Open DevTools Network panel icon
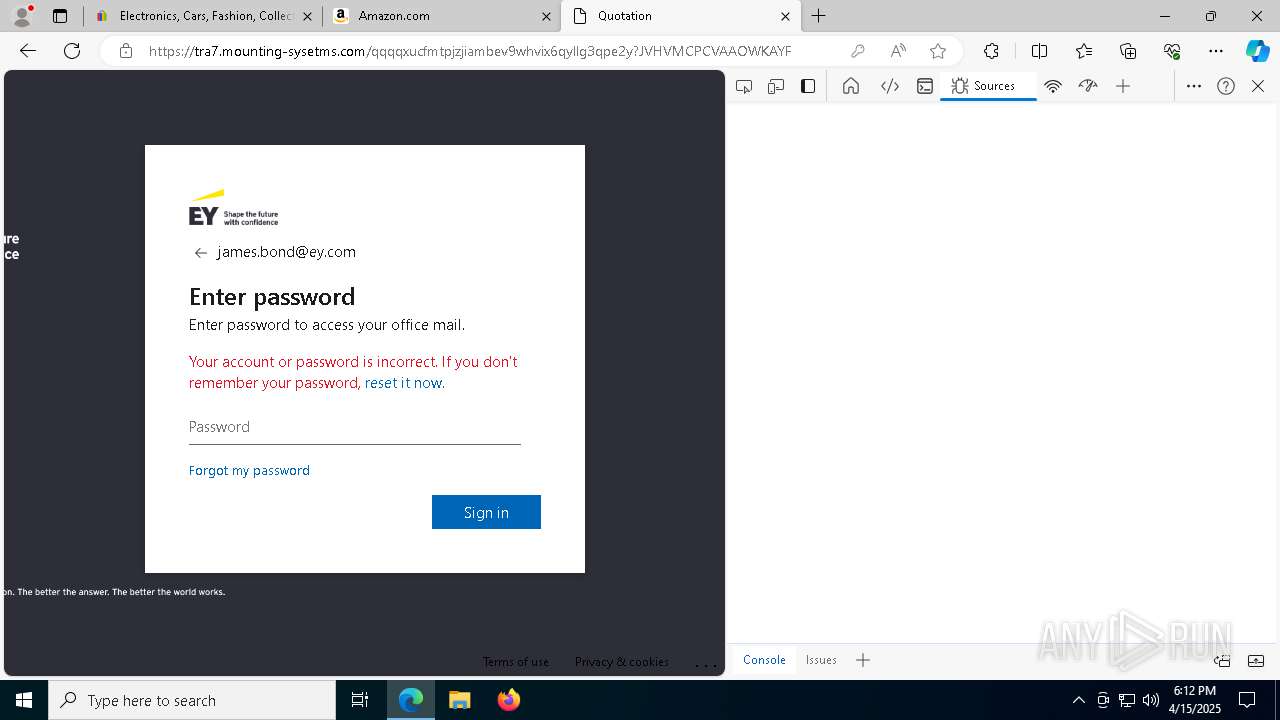 coord(1052,86)
